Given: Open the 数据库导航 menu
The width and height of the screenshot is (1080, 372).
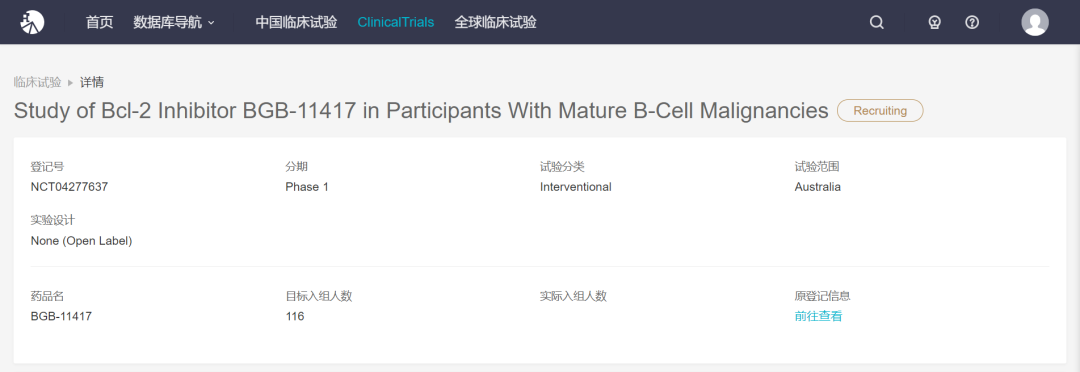Looking at the screenshot, I should click(x=174, y=22).
